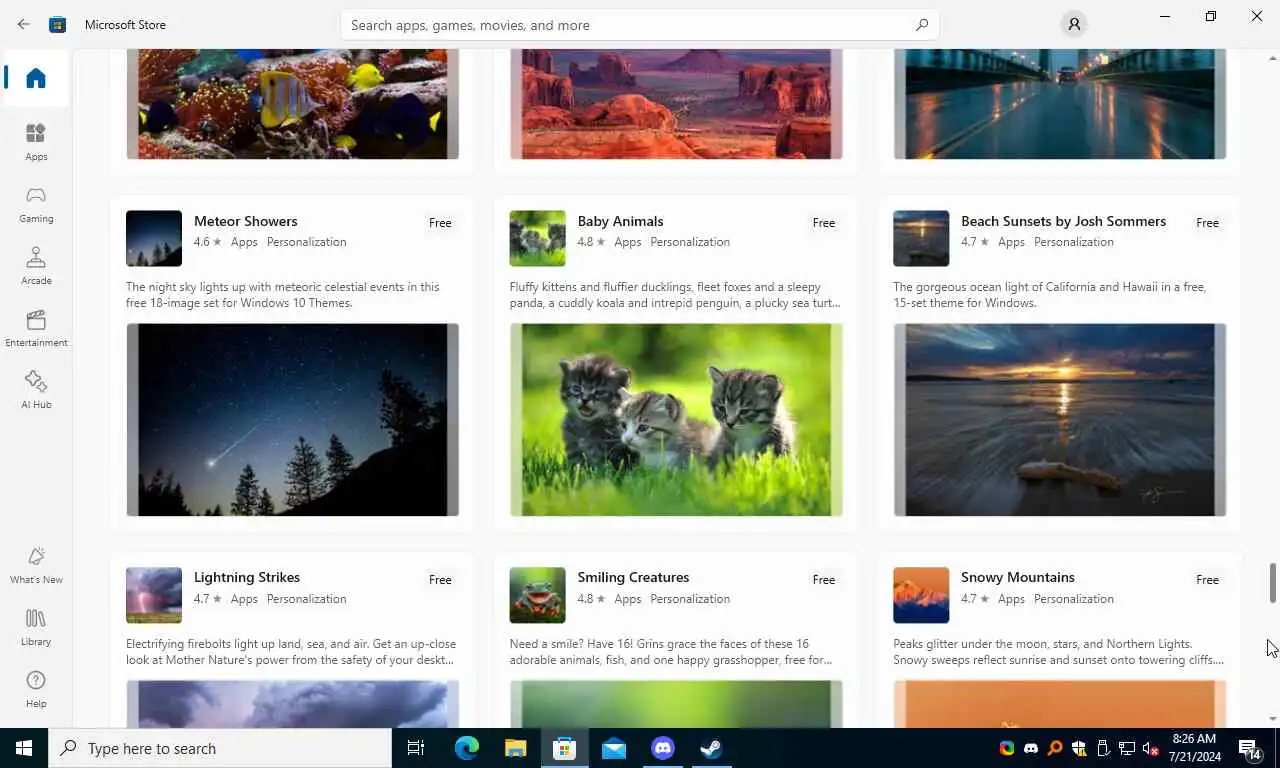Open Discord from taskbar
Viewport: 1280px width, 768px height.
point(662,748)
